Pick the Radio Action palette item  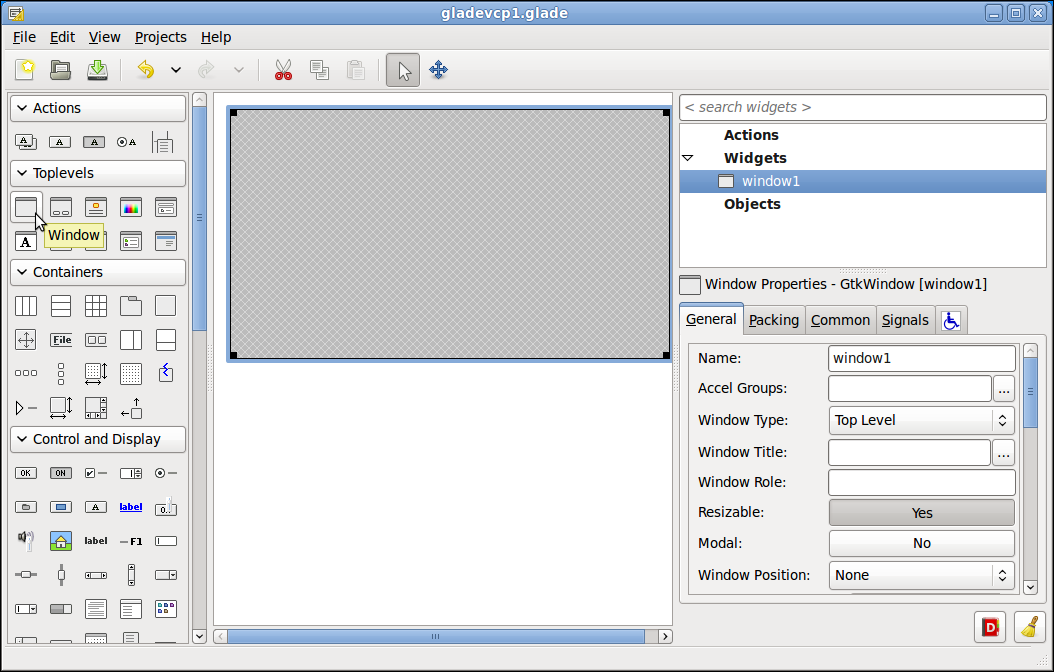126,142
